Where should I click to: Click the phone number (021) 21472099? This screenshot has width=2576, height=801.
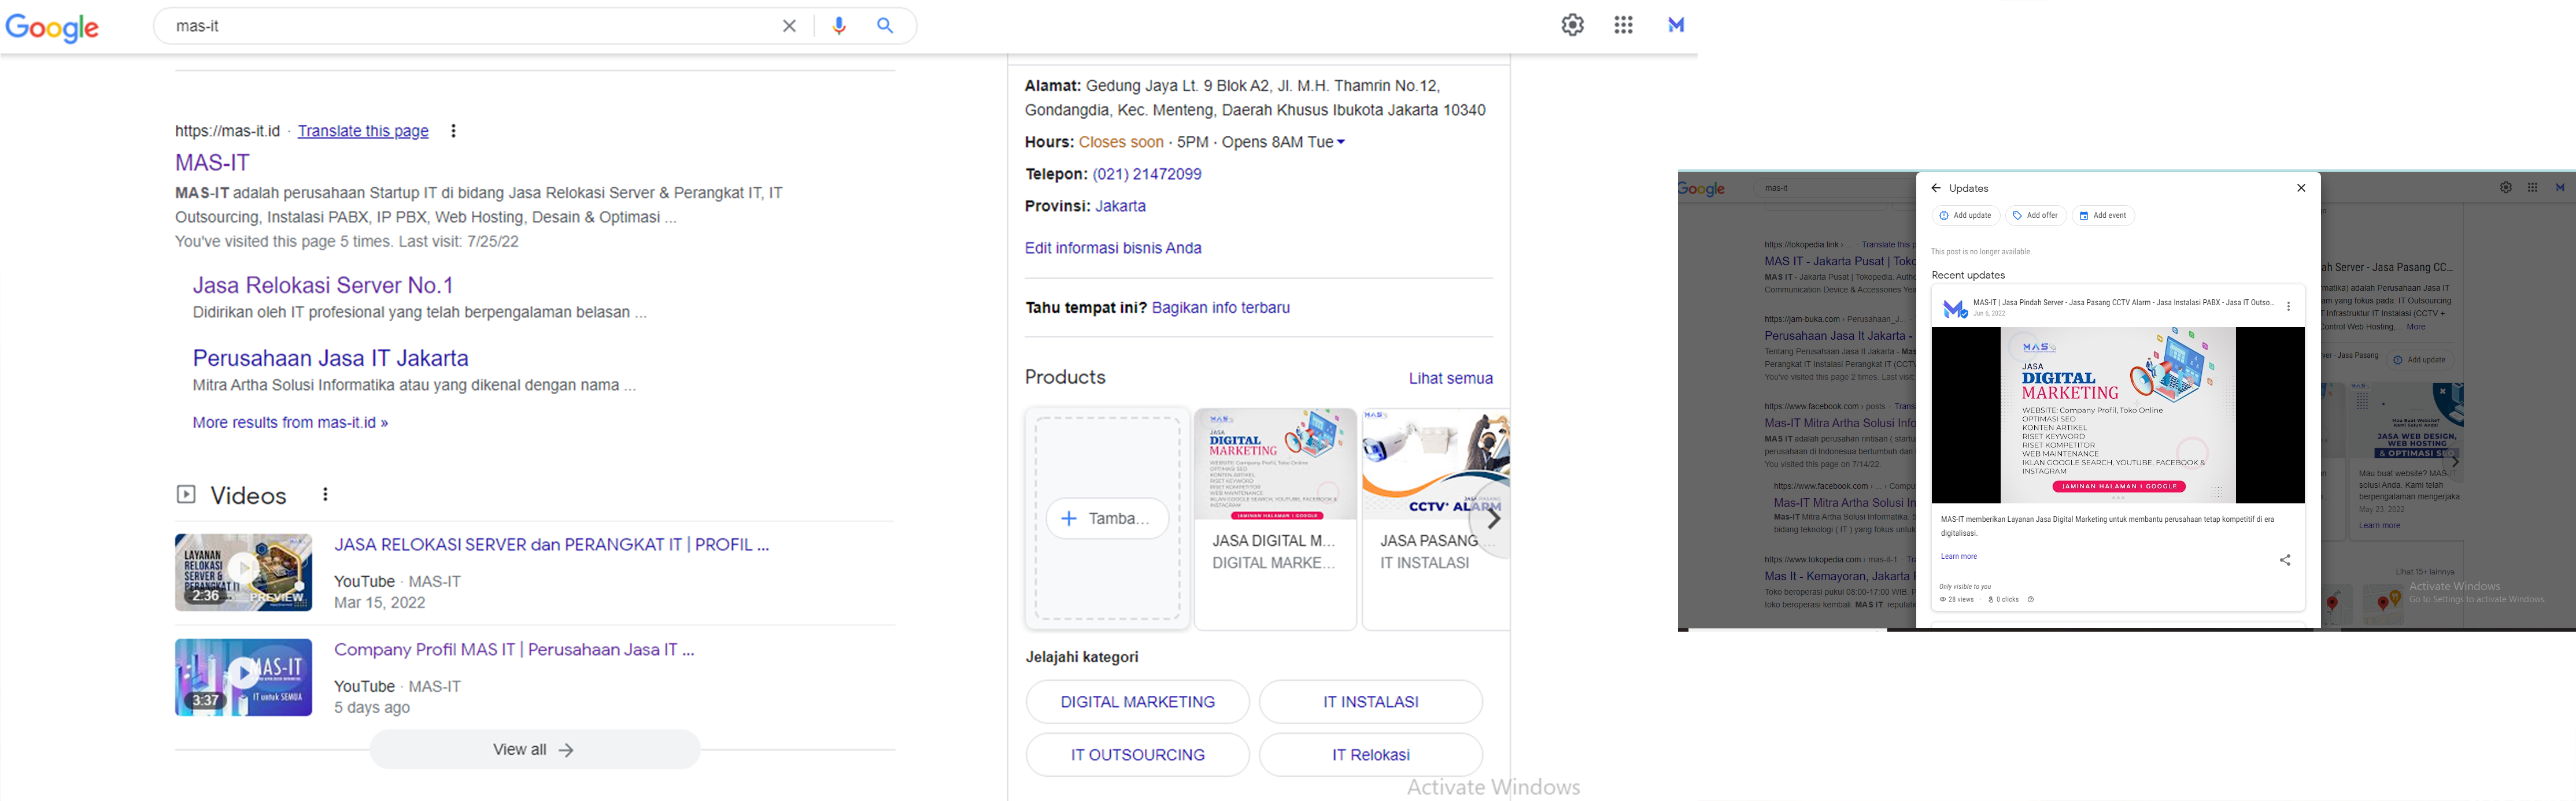pyautogui.click(x=1147, y=174)
